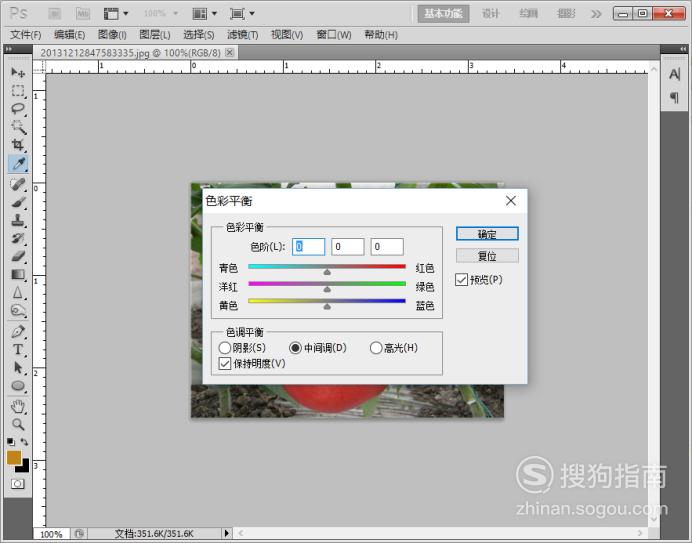Toggle the 预览(P) preview checkbox
Image resolution: width=692 pixels, height=543 pixels.
(462, 280)
